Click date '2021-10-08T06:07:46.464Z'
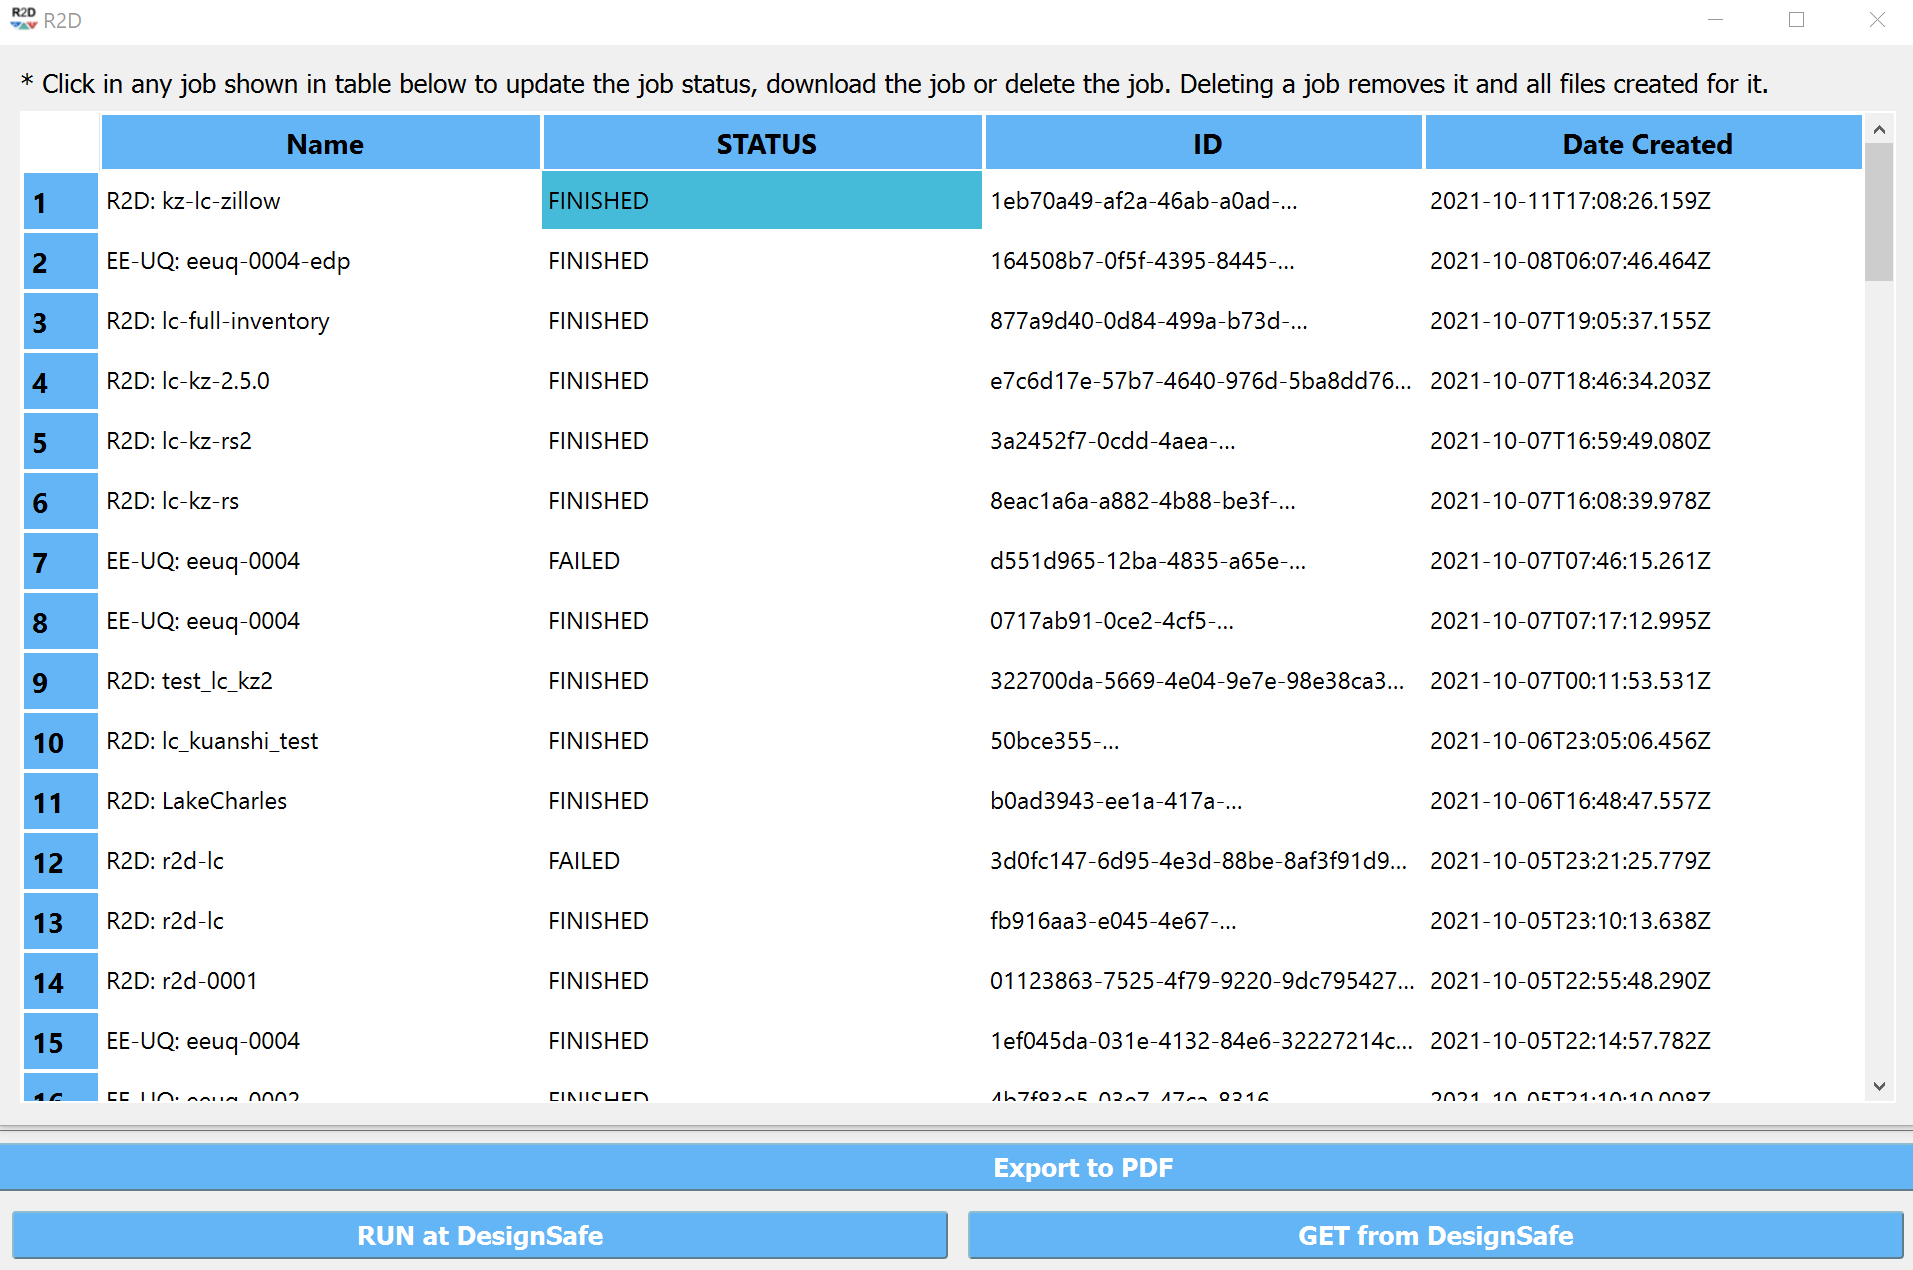The height and width of the screenshot is (1270, 1913). [1570, 261]
